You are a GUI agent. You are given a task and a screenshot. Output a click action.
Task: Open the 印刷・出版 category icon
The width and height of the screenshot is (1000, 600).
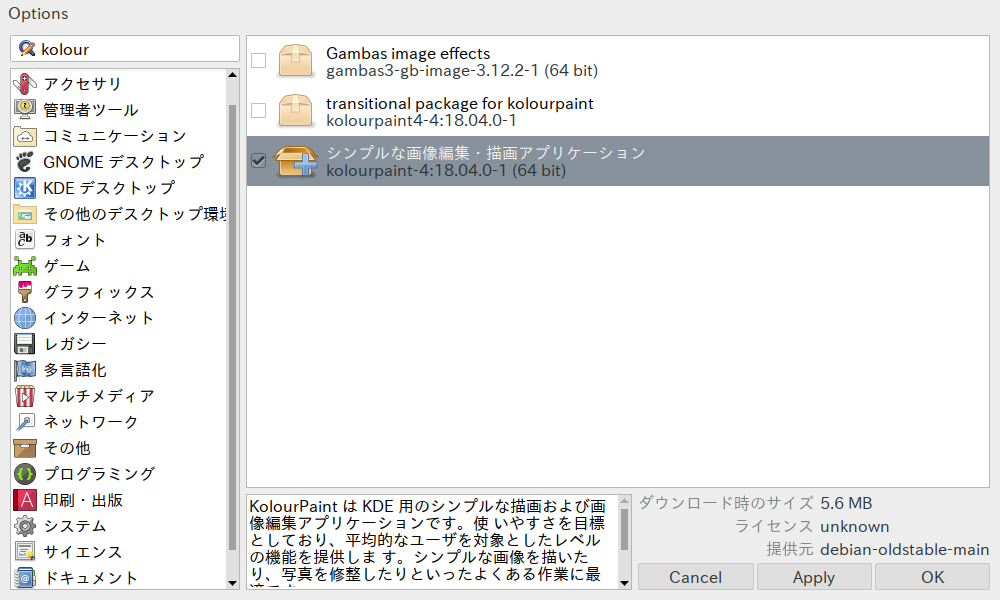pyautogui.click(x=25, y=500)
